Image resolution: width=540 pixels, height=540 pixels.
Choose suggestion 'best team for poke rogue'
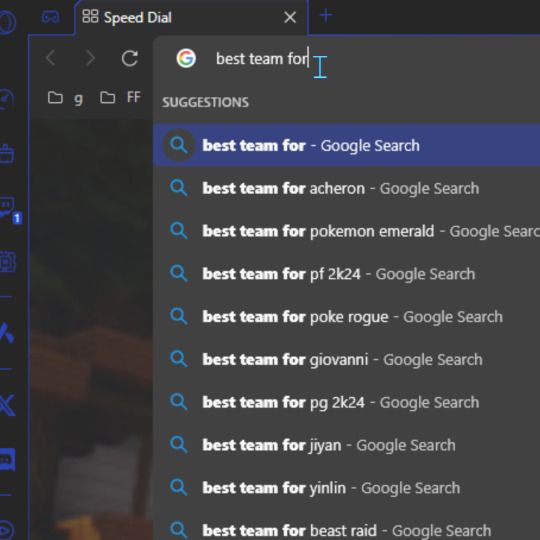pos(346,317)
